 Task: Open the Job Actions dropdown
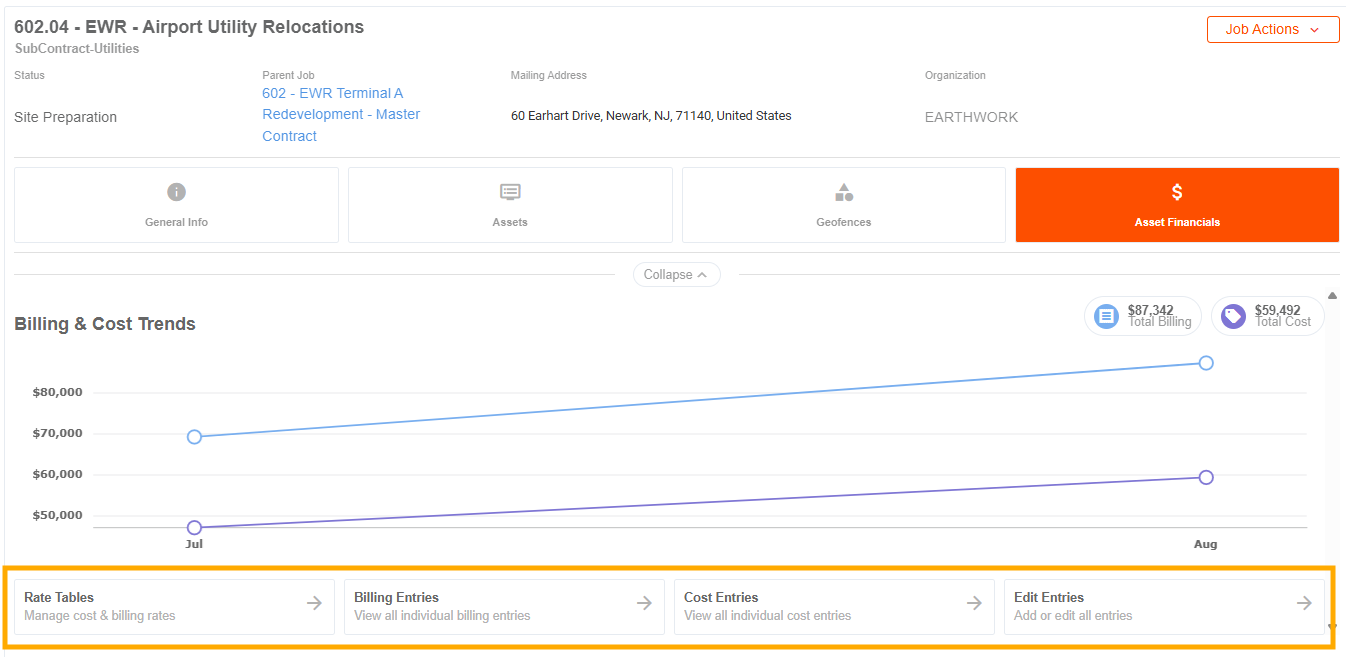tap(1273, 29)
